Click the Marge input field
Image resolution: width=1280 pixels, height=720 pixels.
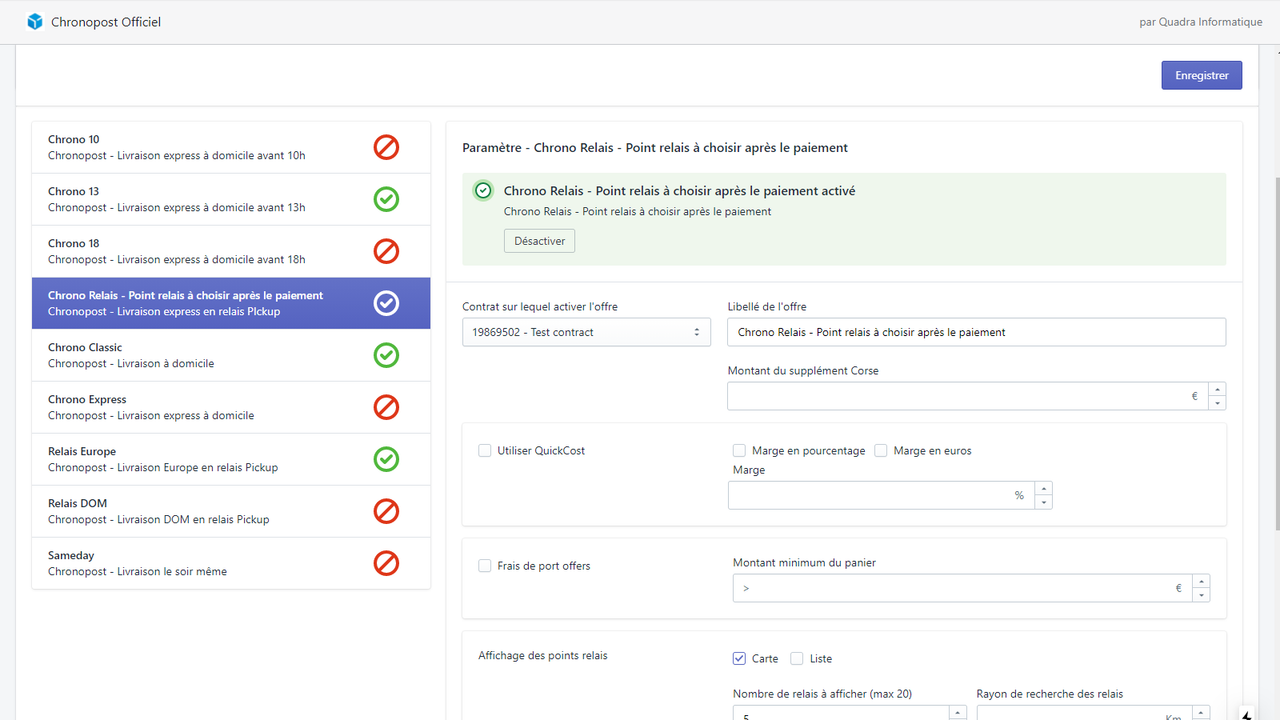[x=882, y=495]
